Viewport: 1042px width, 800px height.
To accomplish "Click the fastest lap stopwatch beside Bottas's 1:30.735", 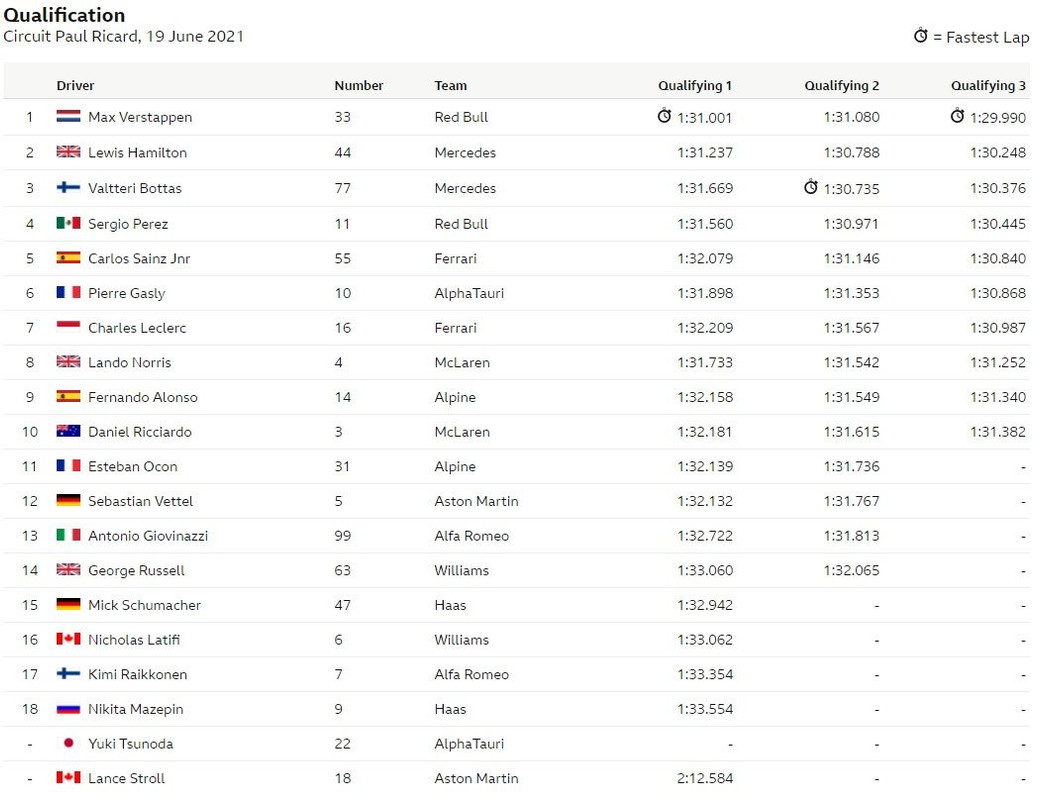I will click(811, 187).
